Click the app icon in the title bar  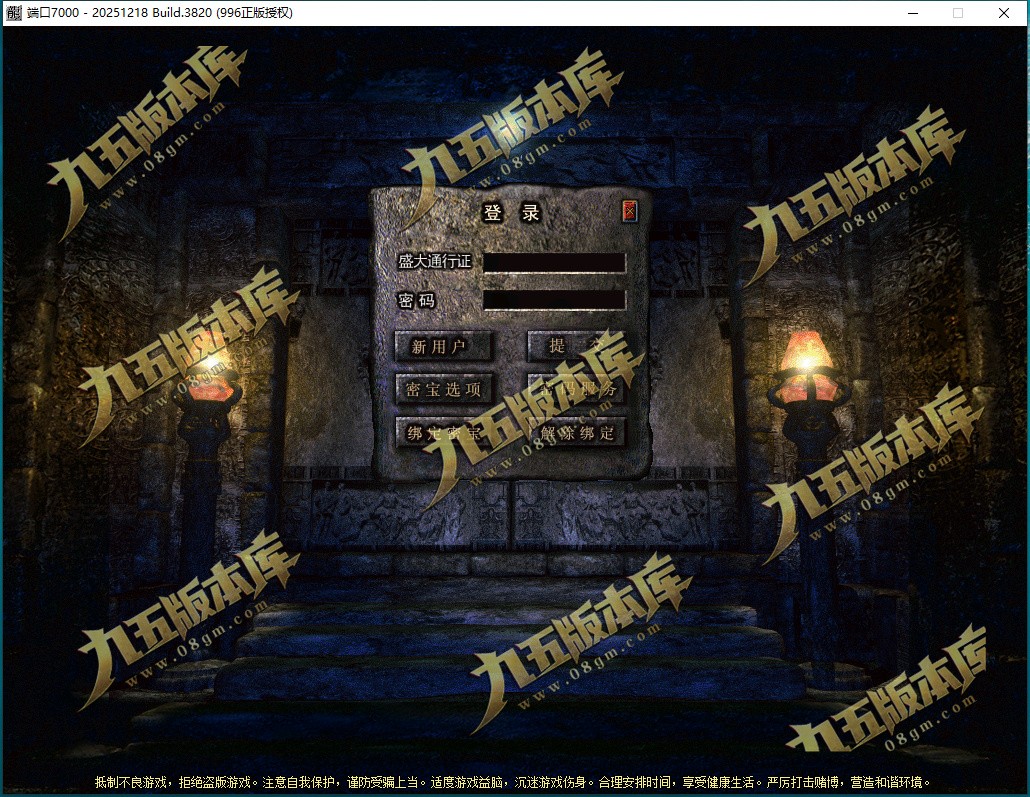[x=13, y=12]
